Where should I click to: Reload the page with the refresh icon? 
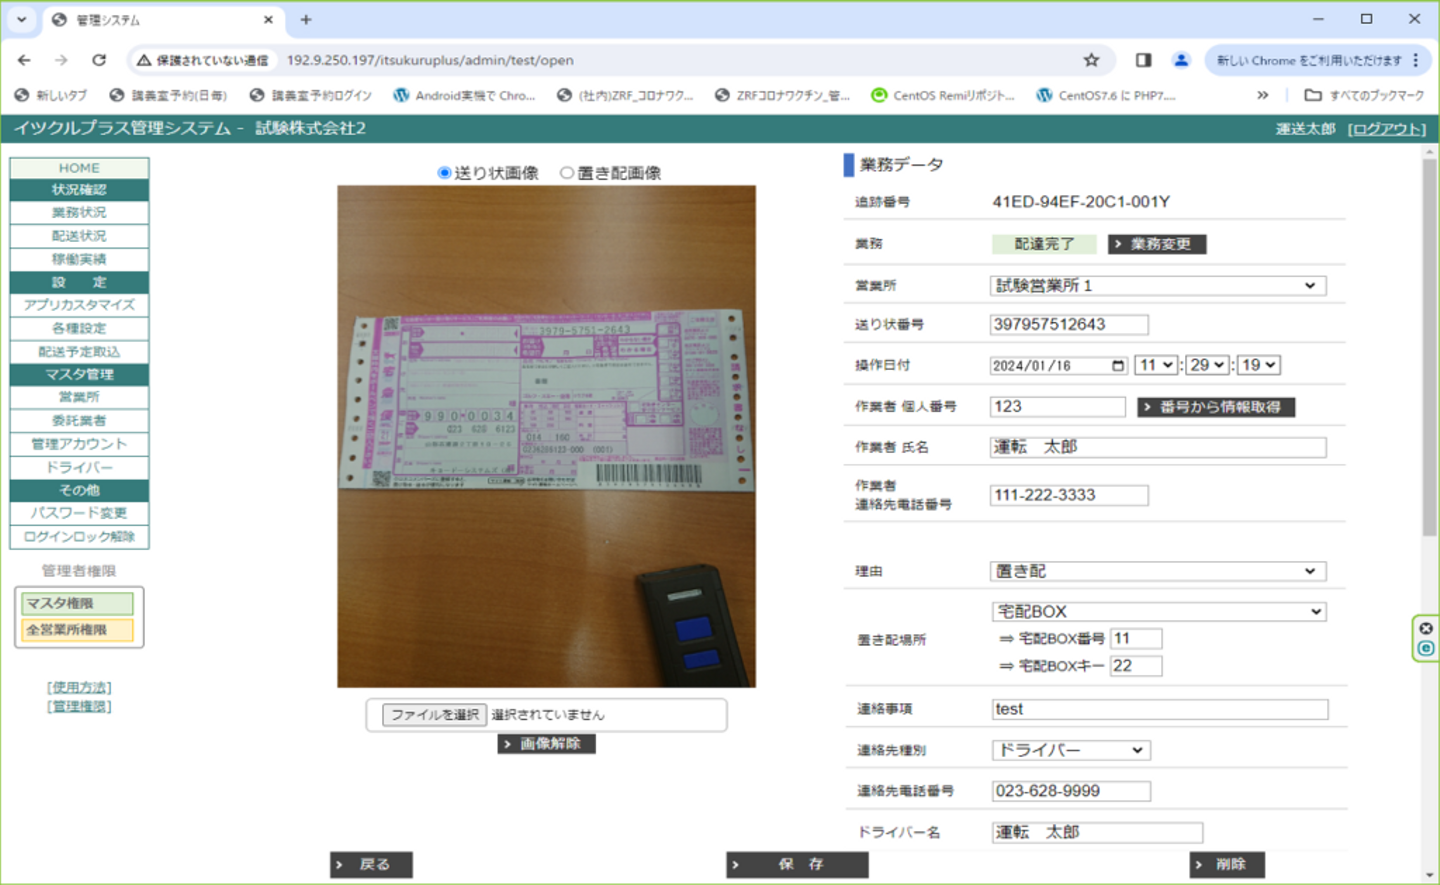[x=99, y=60]
